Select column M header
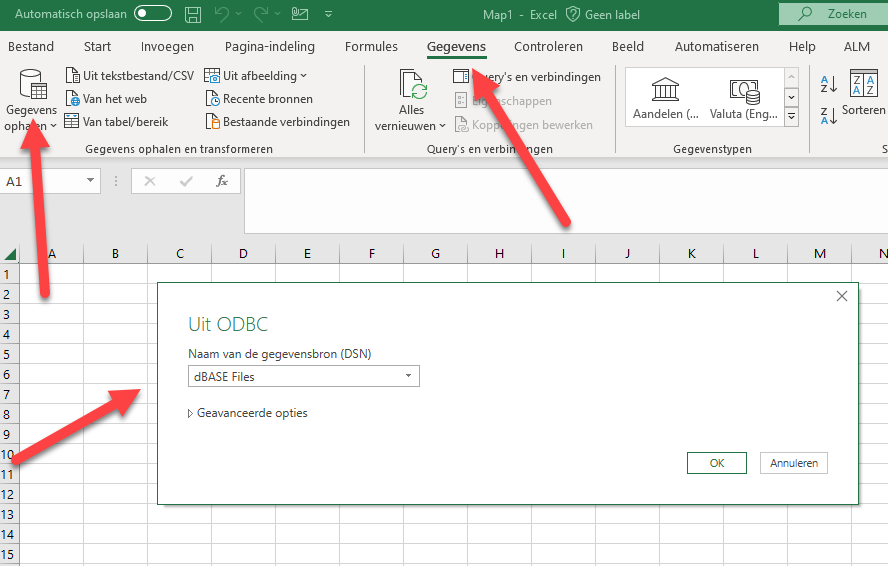888x566 pixels. point(819,254)
